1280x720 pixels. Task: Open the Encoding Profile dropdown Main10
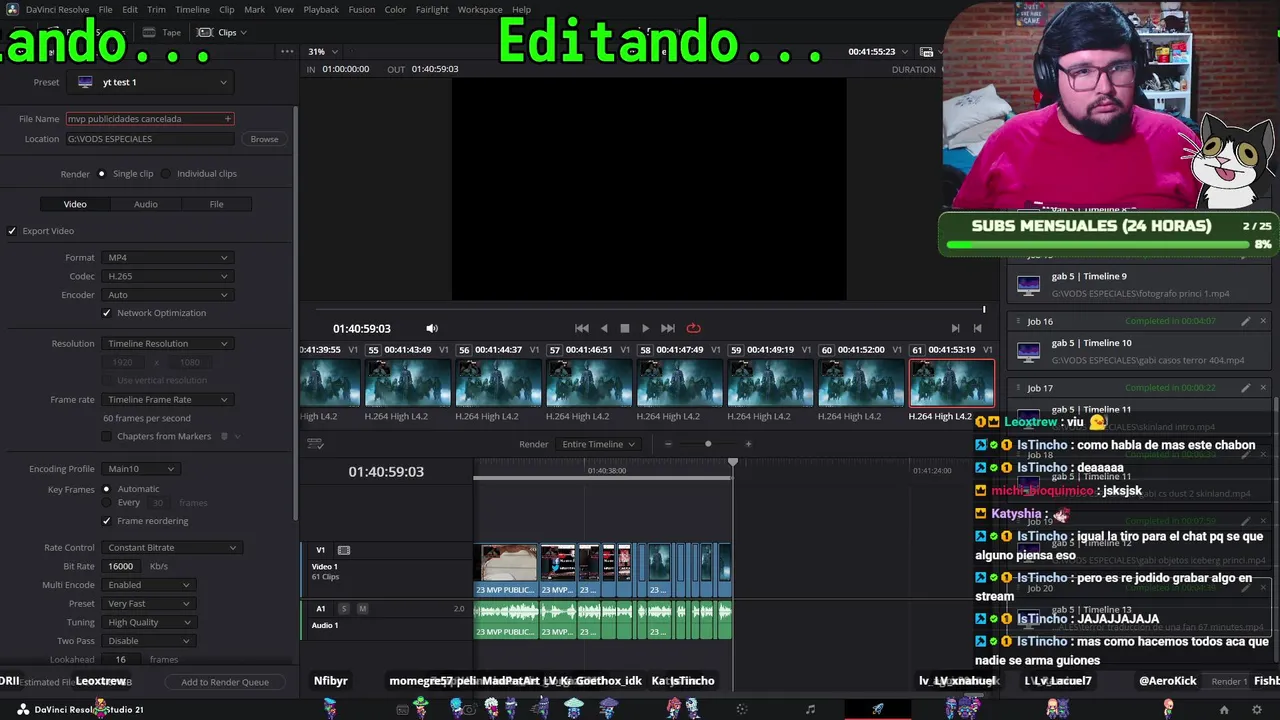140,469
